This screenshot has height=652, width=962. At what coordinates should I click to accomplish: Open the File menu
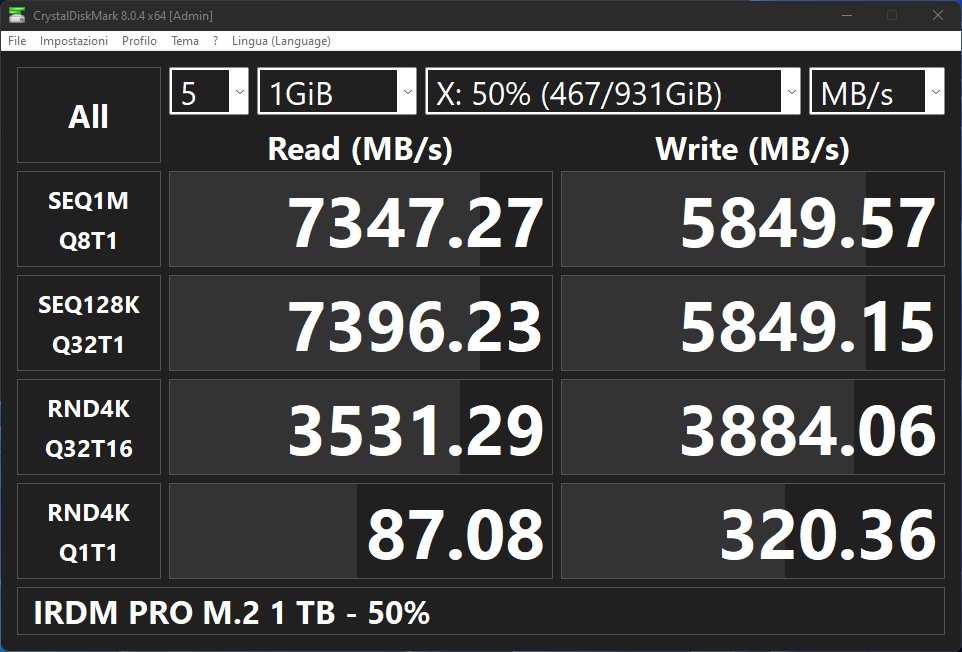(x=17, y=41)
